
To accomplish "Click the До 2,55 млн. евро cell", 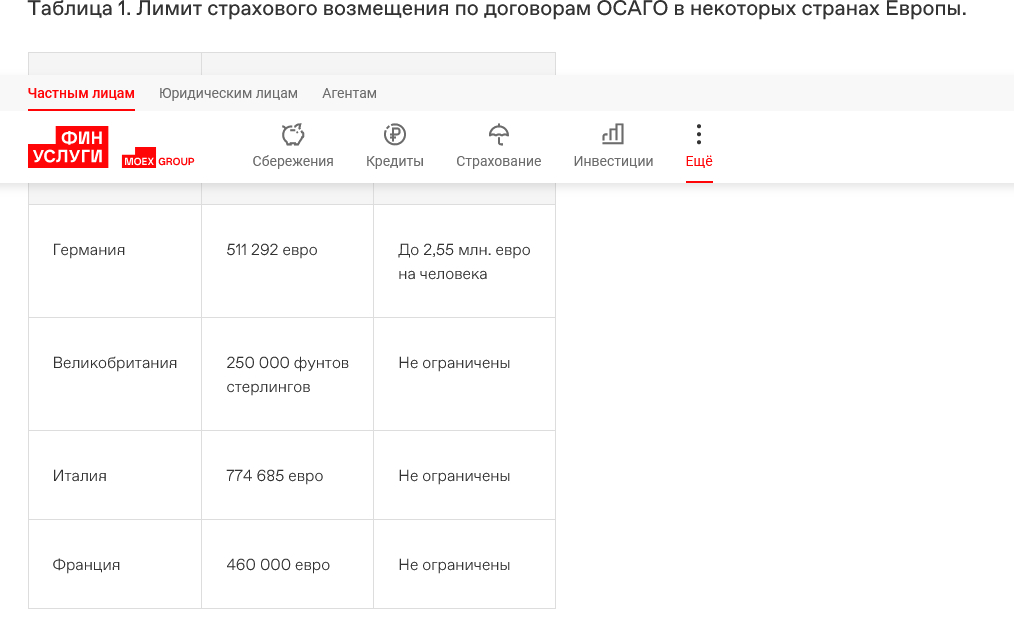I will pos(464,261).
